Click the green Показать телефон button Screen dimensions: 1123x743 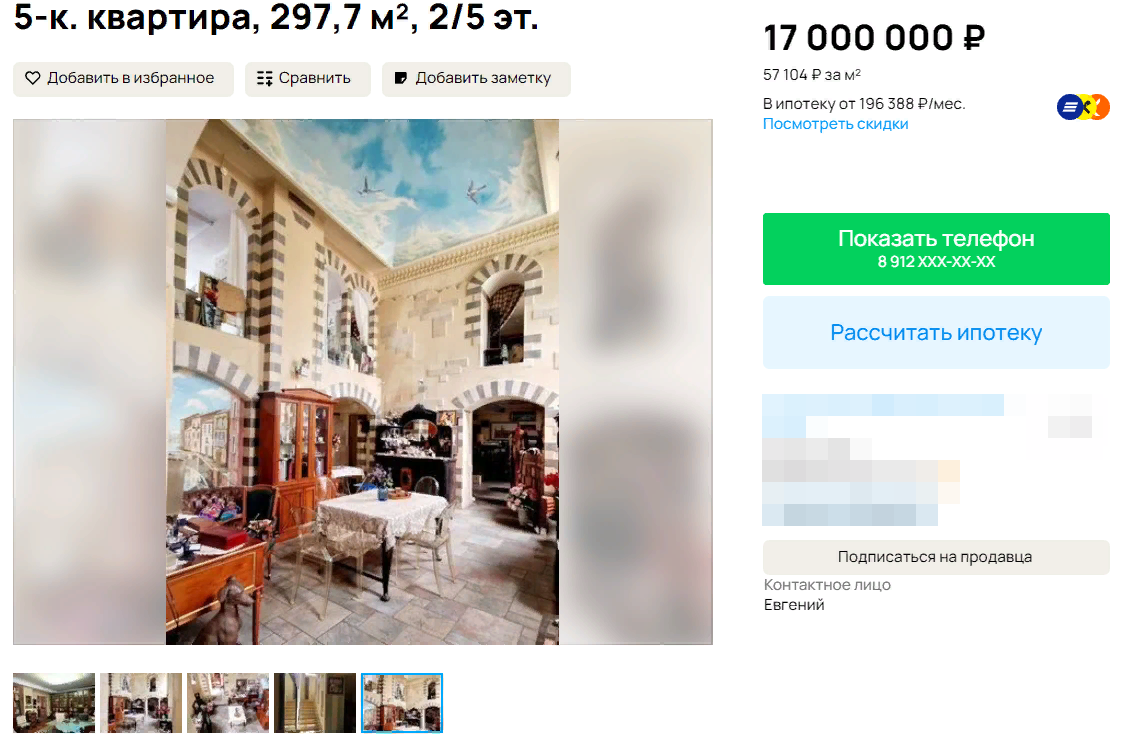pos(936,249)
